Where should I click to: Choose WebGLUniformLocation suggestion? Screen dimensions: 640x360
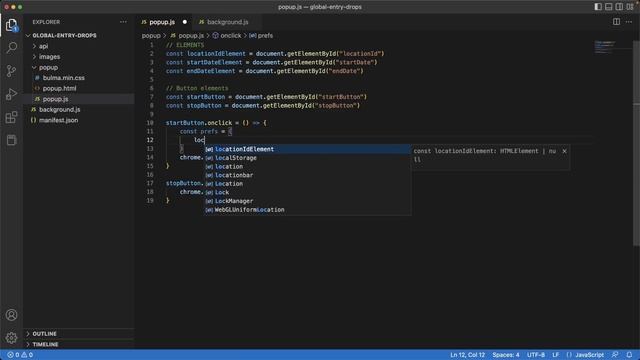coord(307,210)
